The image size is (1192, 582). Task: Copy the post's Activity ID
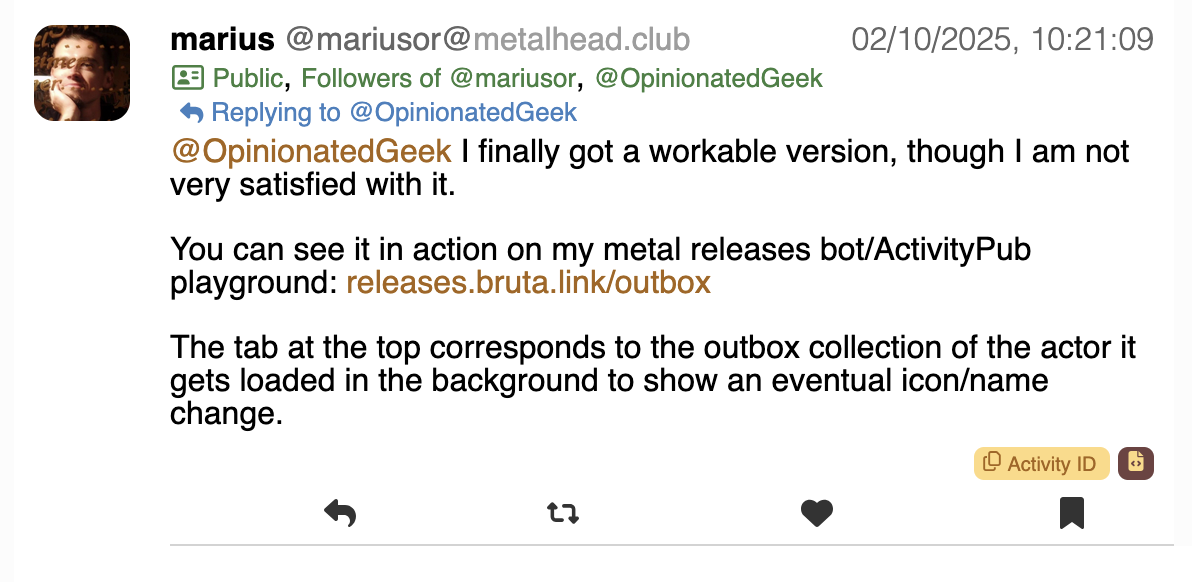(1041, 464)
